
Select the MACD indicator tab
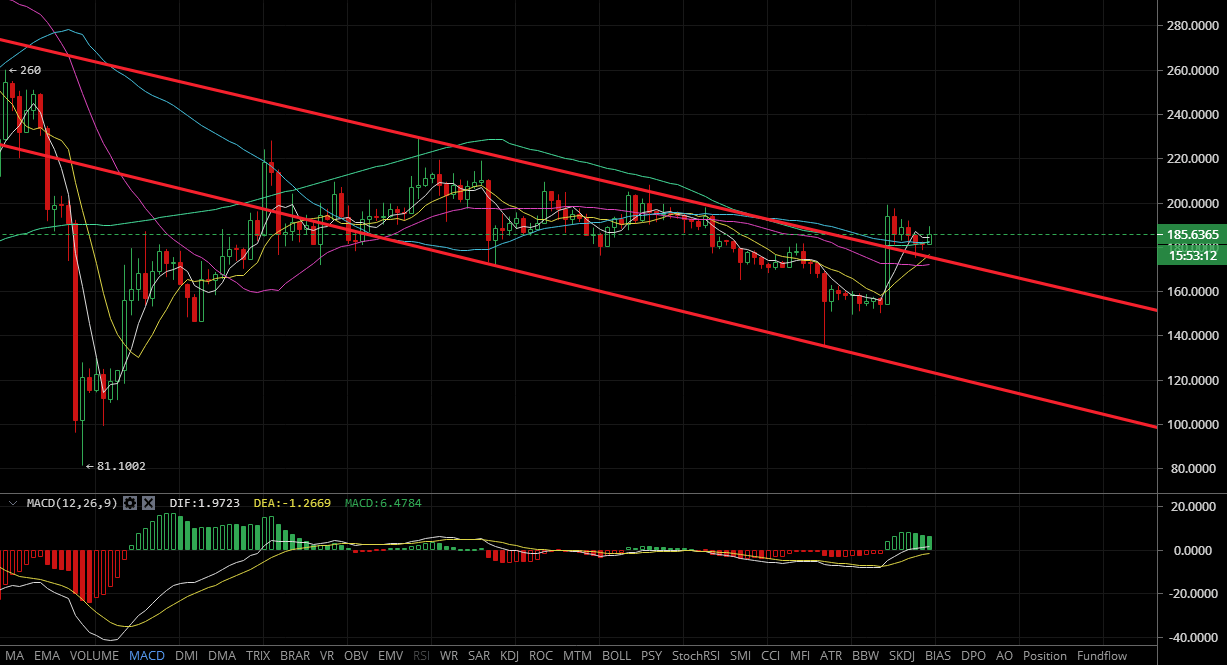tap(147, 656)
